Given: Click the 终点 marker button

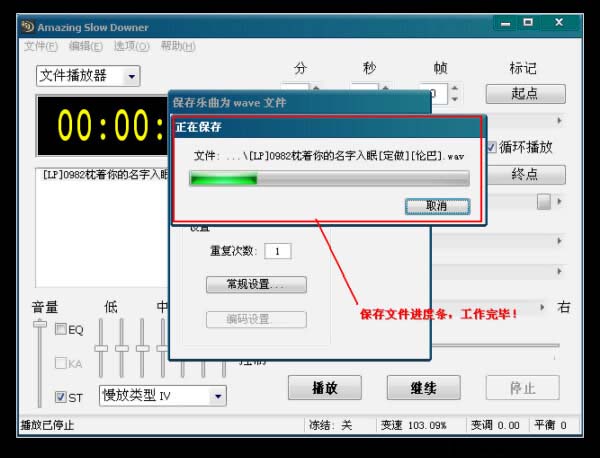Looking at the screenshot, I should coord(525,175).
